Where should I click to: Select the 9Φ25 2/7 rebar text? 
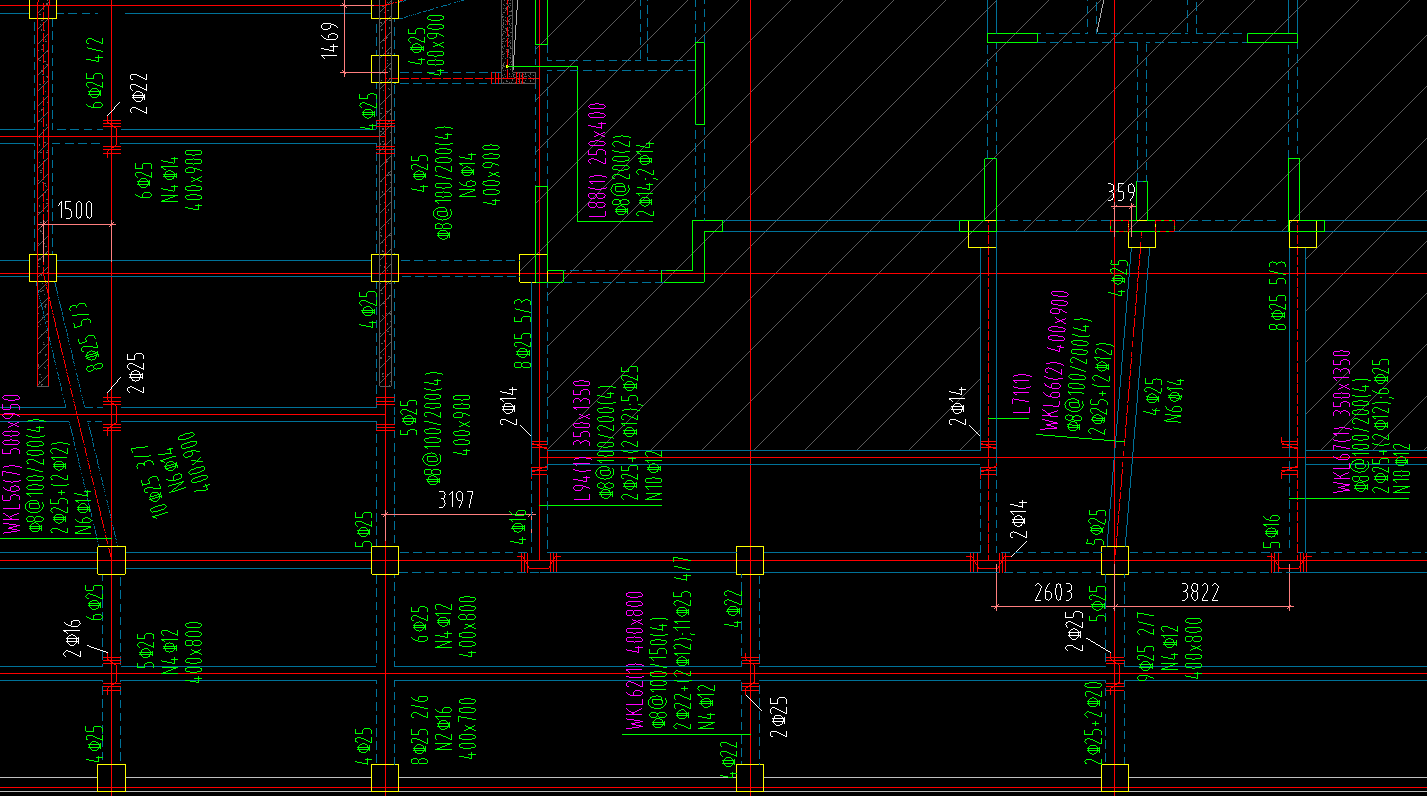(x=1146, y=647)
